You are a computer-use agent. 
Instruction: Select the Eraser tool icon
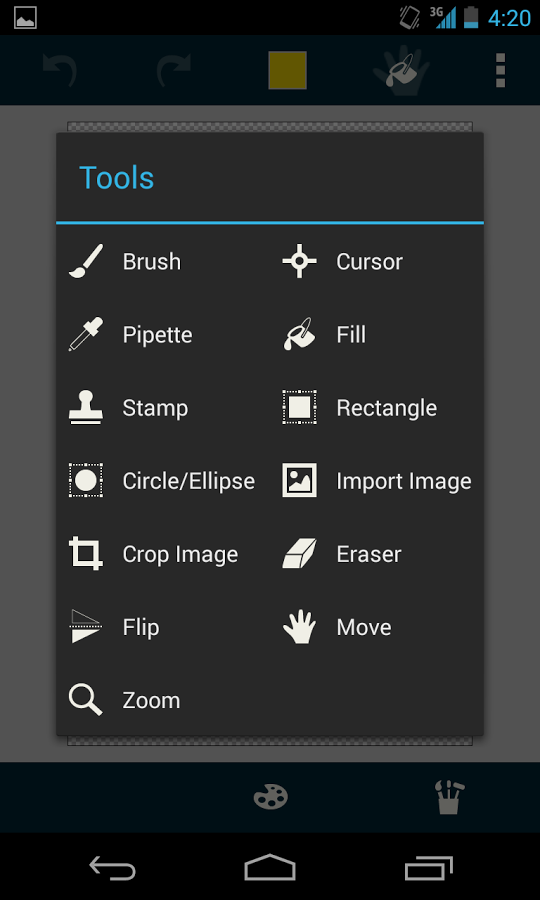(300, 554)
